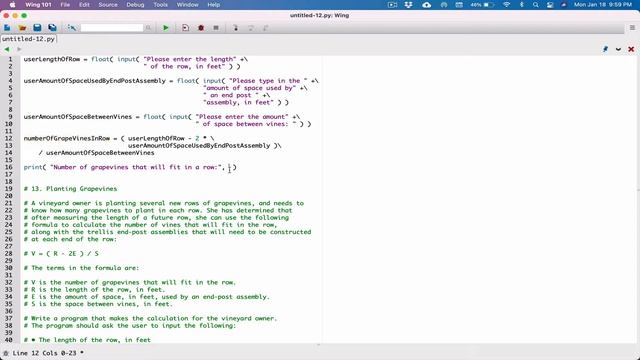Click the 'Line 12 Cols 0-23' status text
The height and width of the screenshot is (360, 640).
point(44,353)
